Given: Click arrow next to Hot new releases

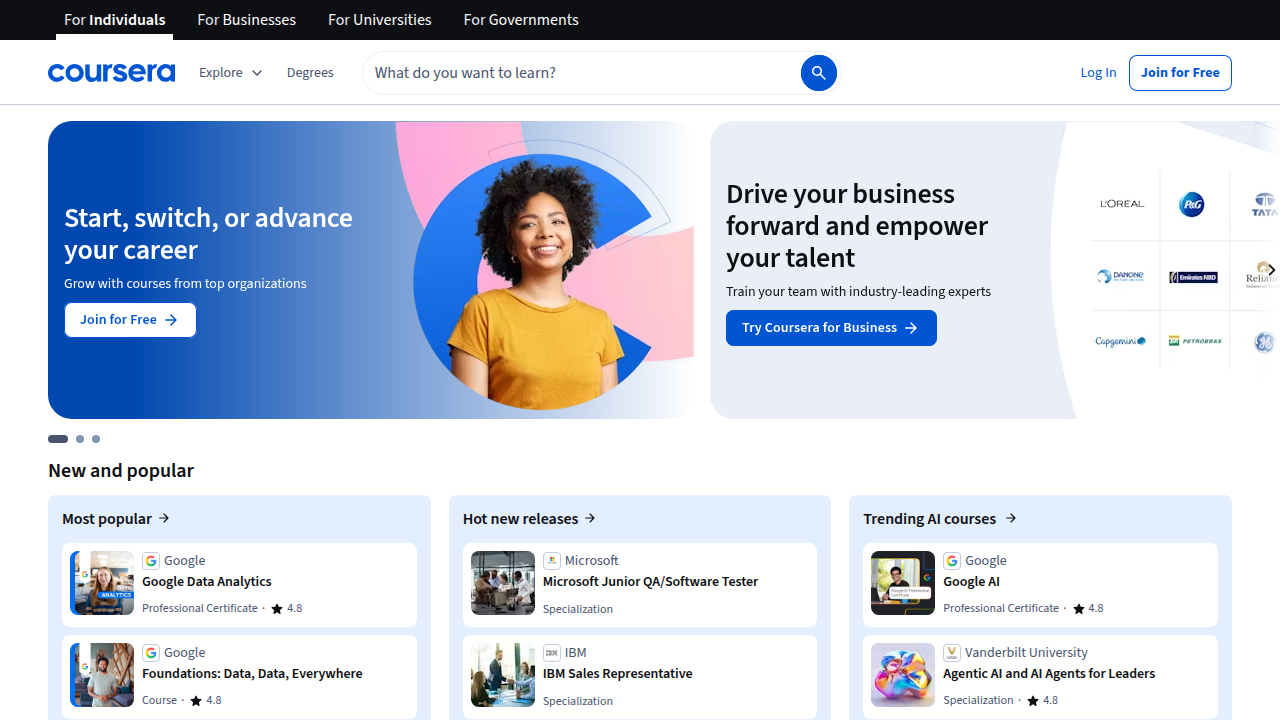Looking at the screenshot, I should pos(590,518).
